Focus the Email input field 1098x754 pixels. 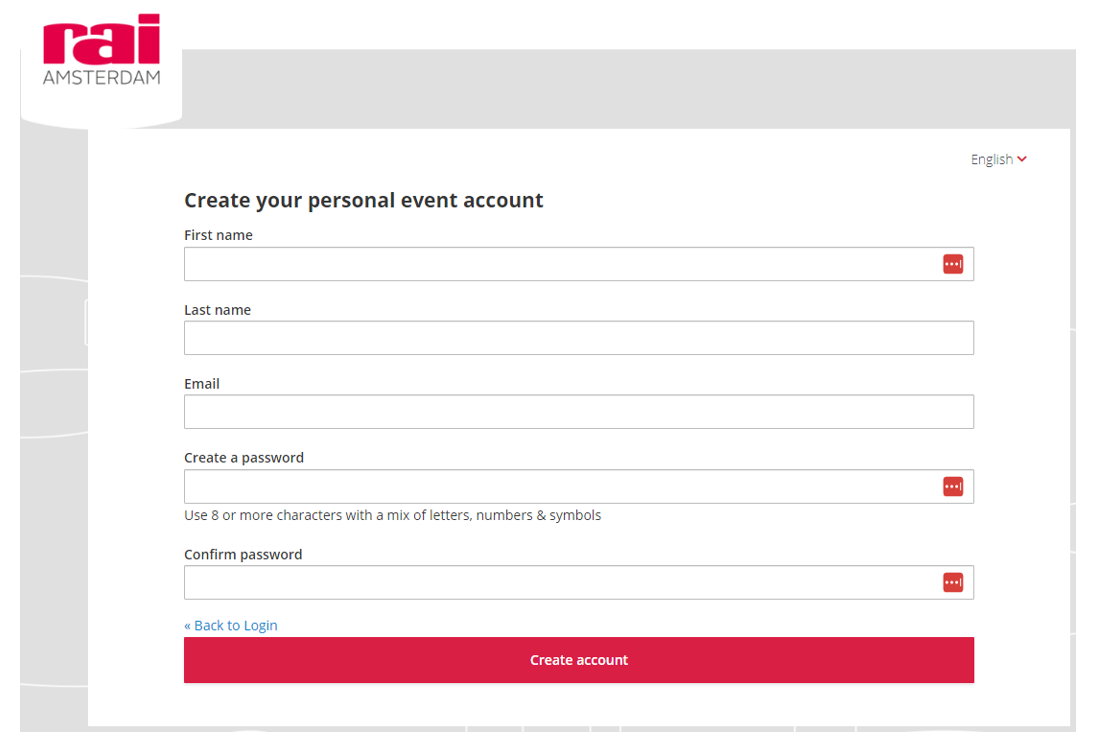(x=578, y=412)
